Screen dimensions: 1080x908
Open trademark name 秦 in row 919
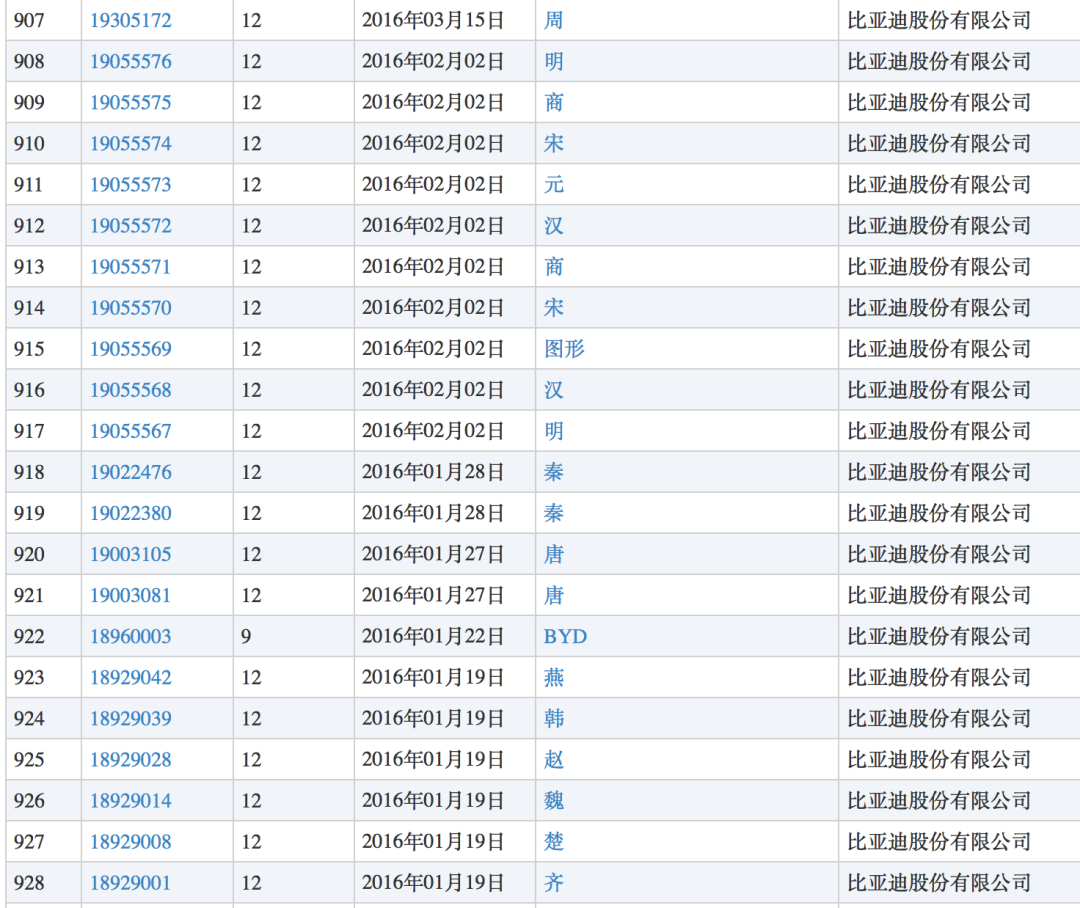pos(554,513)
